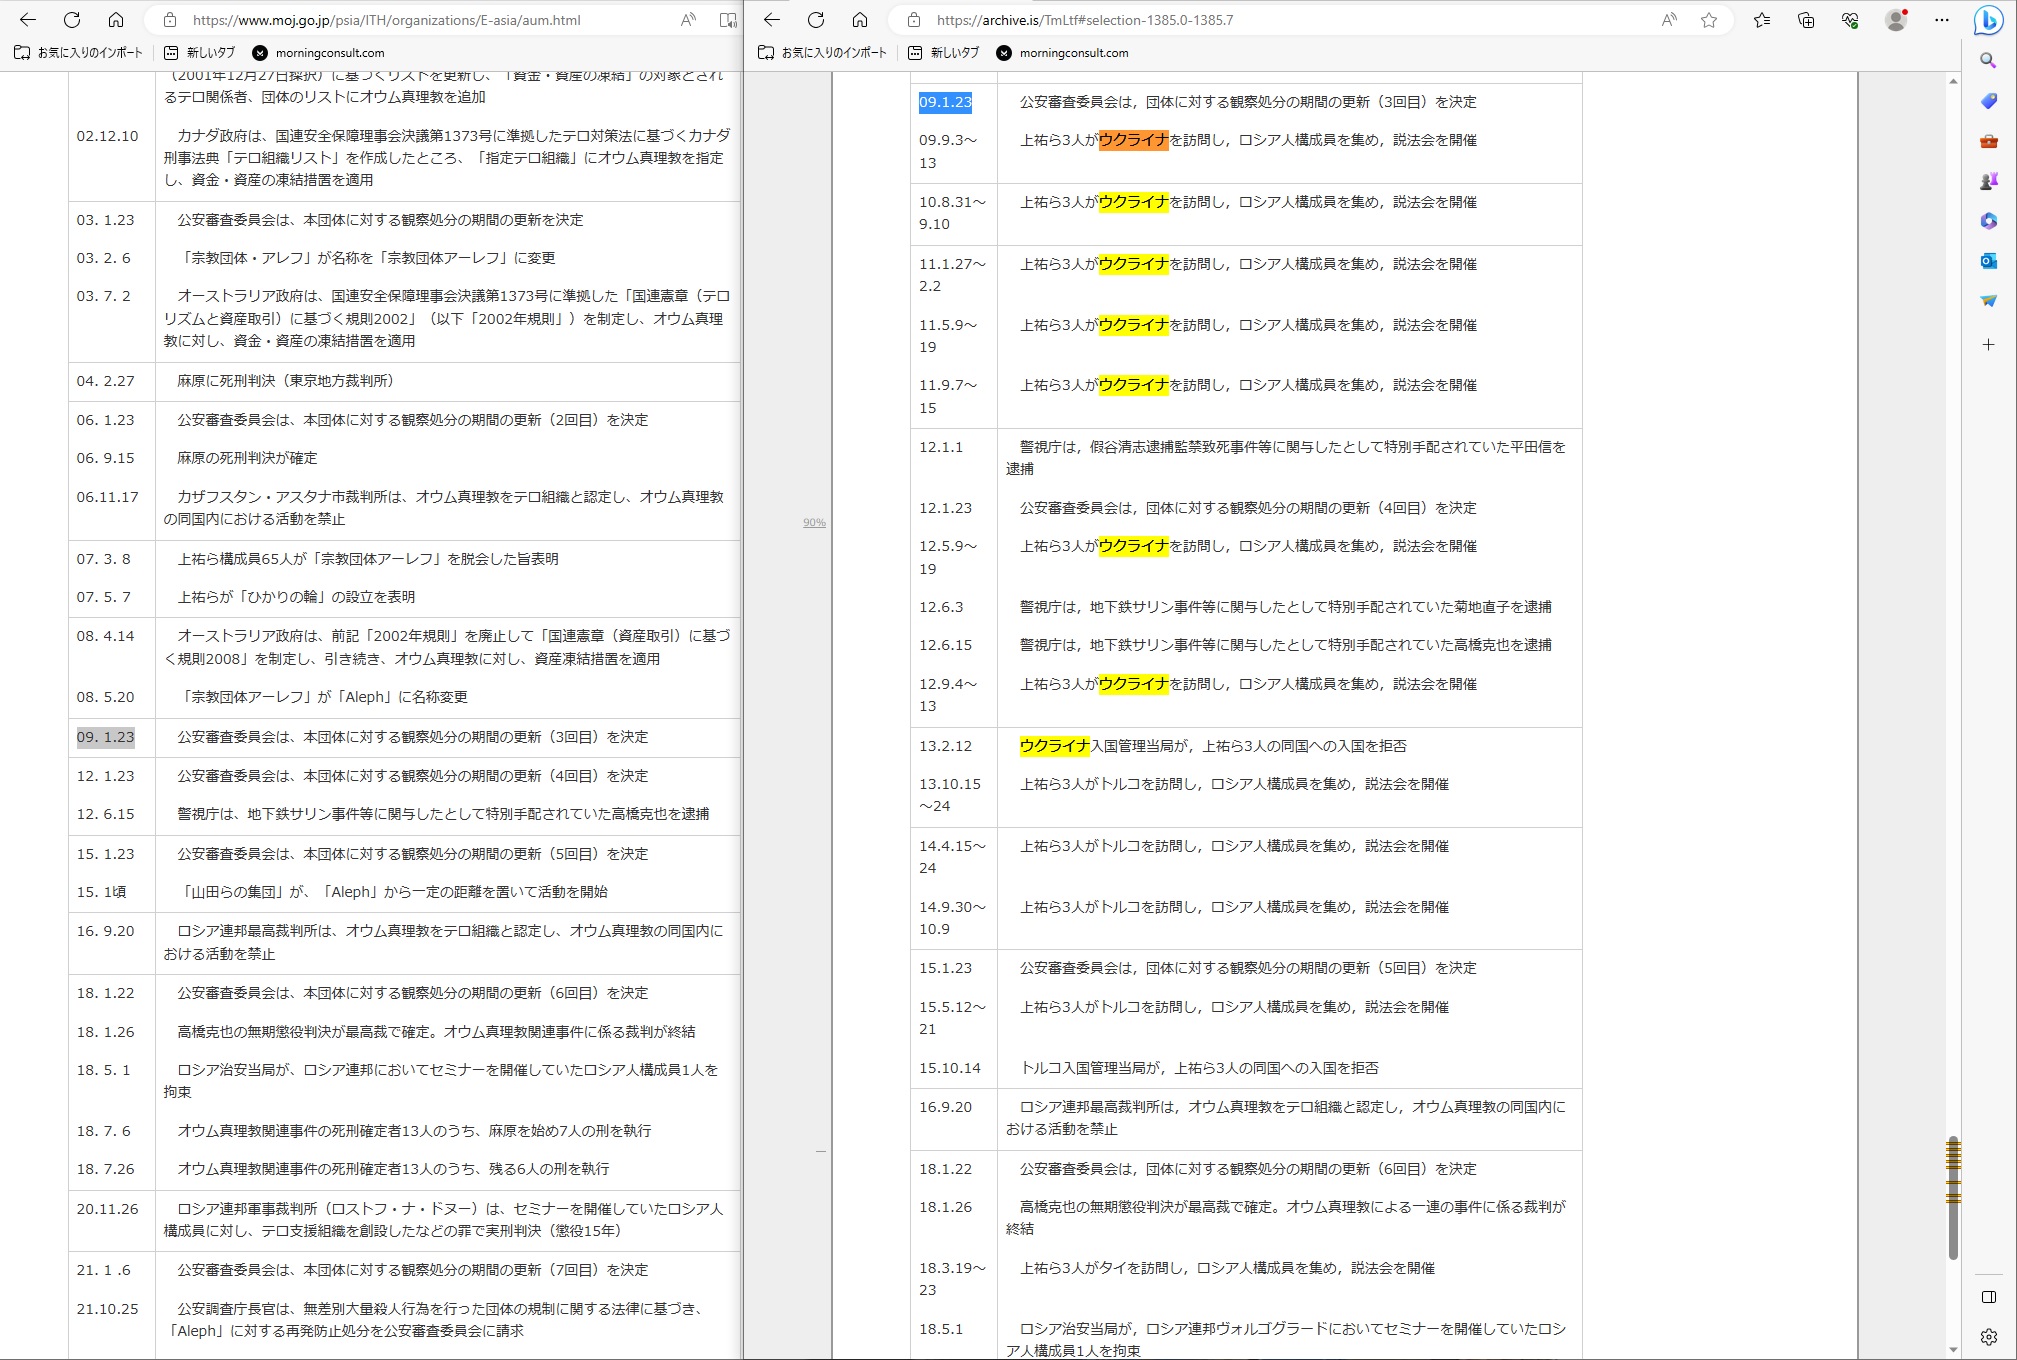This screenshot has height=1360, width=2017.
Task: Go back in the right browser window
Action: click(772, 20)
